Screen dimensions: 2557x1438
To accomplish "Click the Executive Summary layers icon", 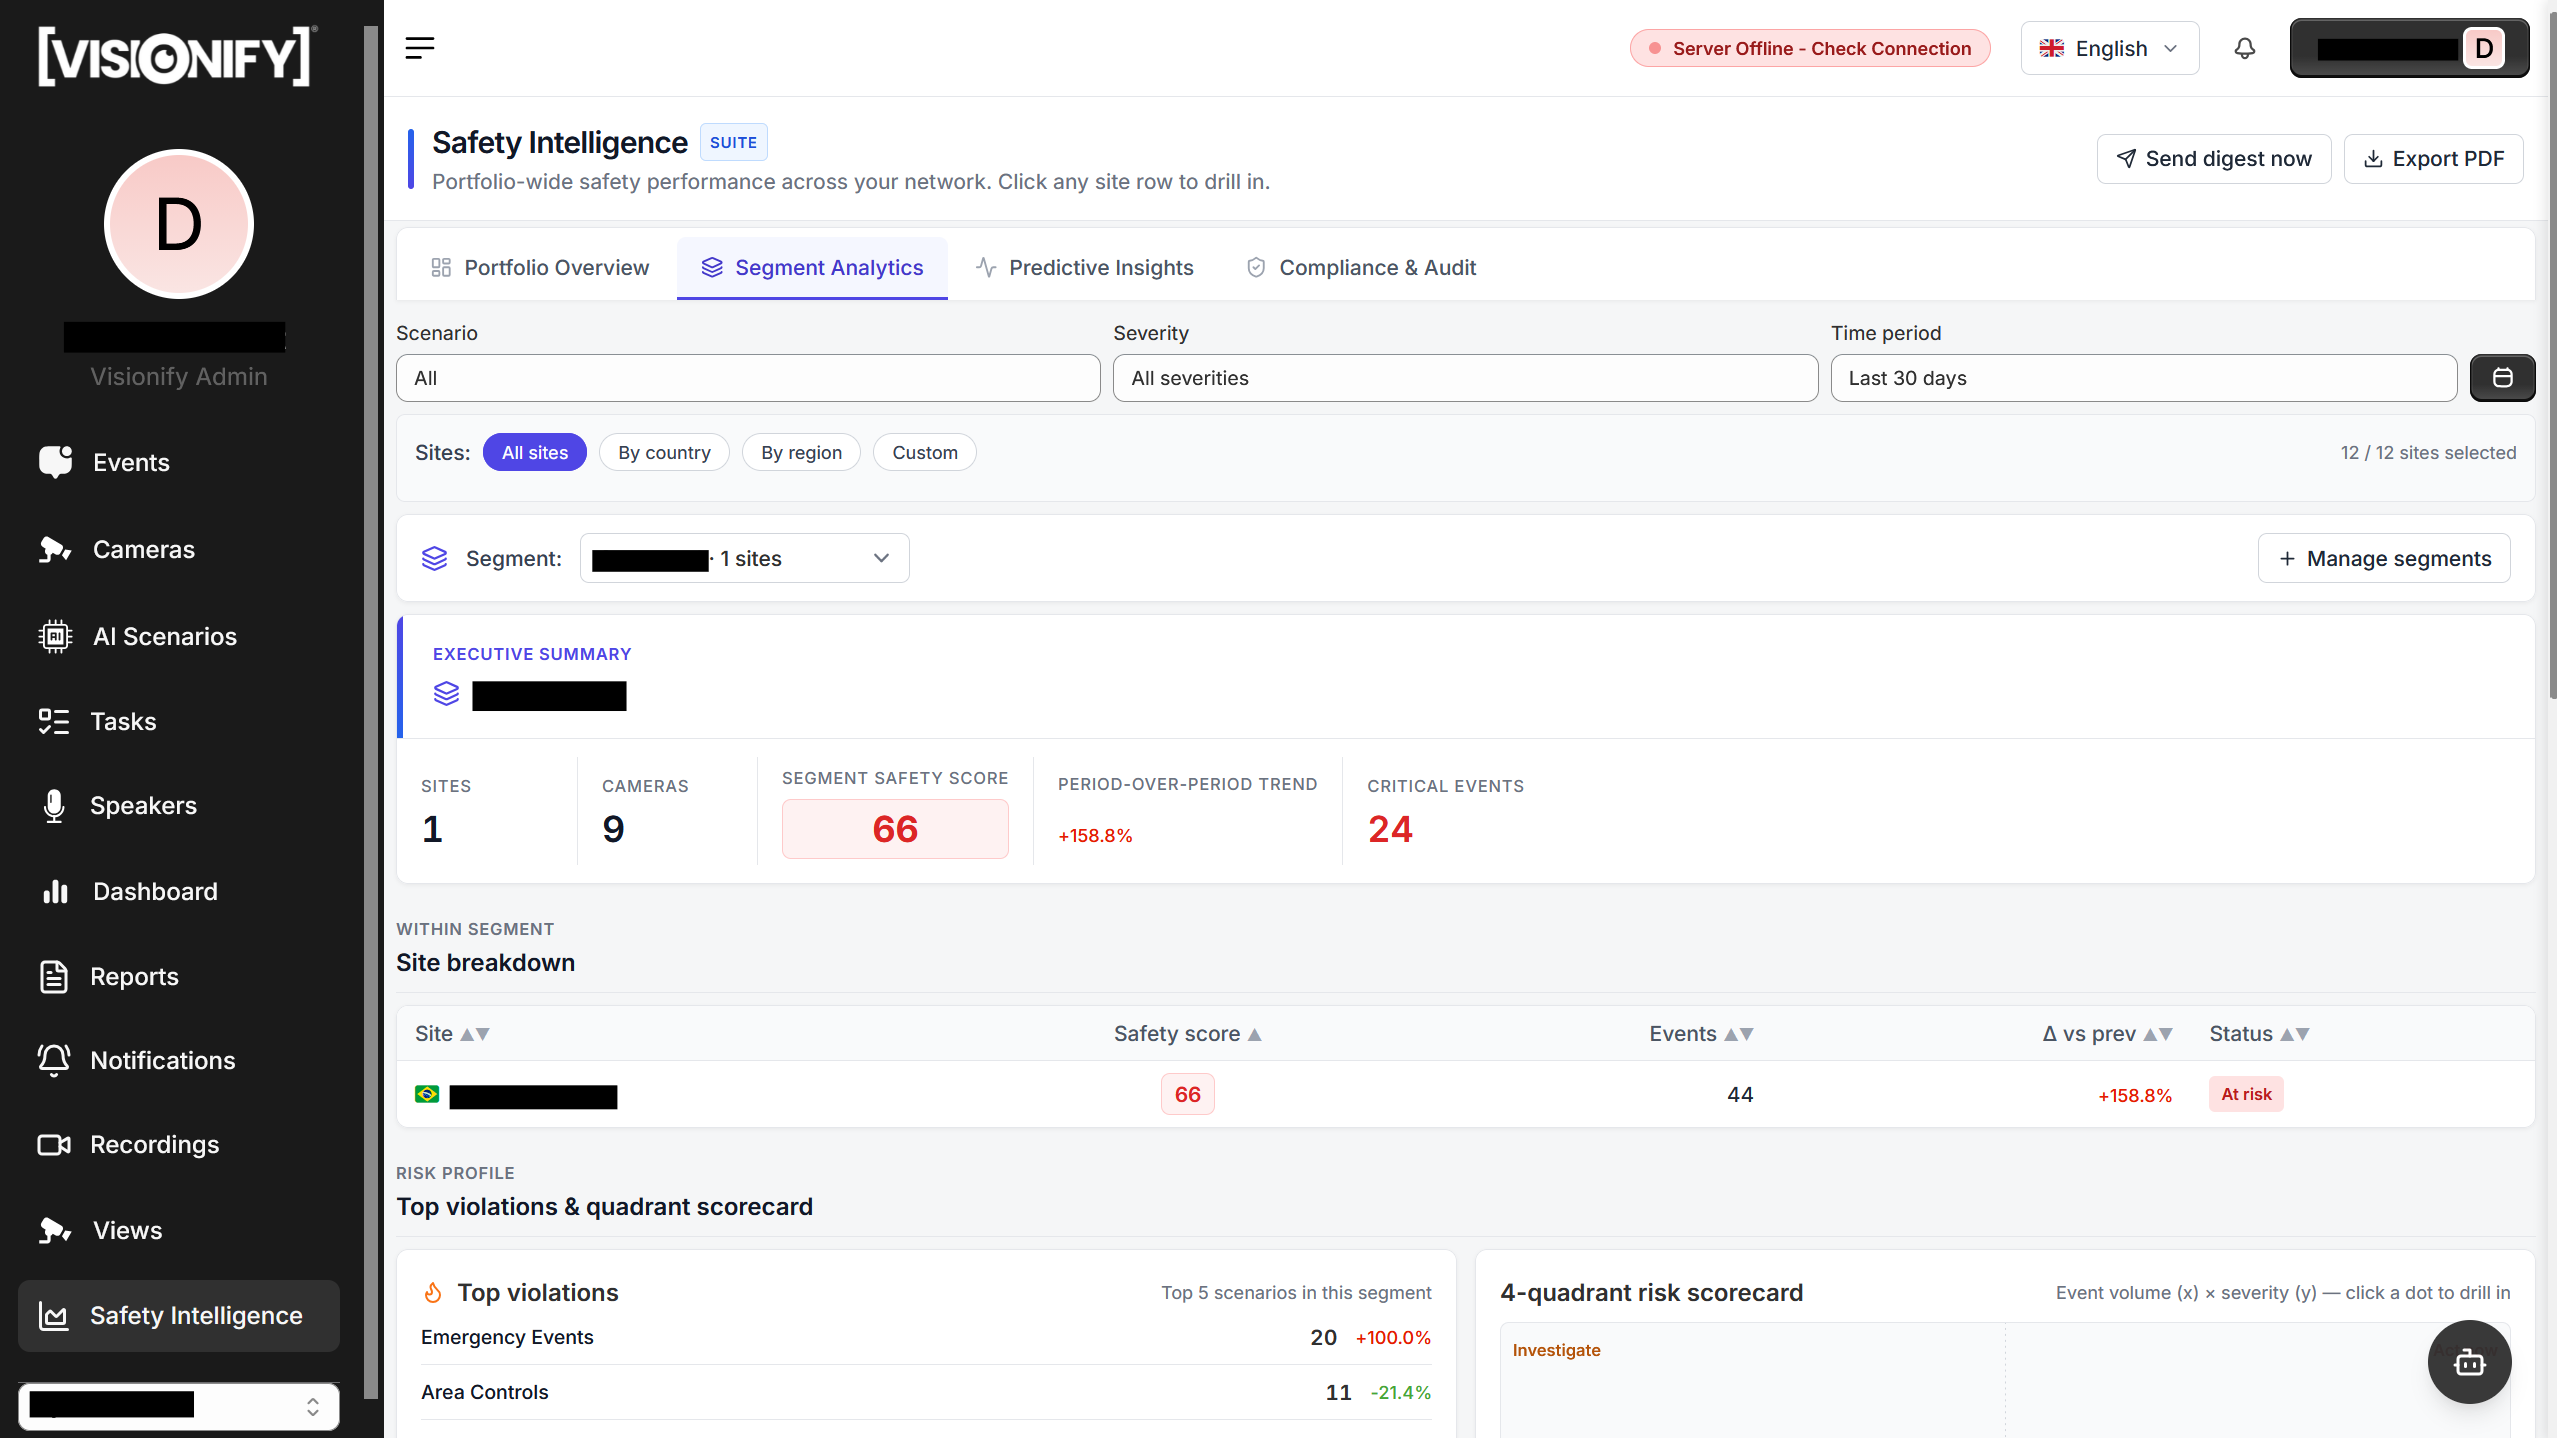I will 446,694.
